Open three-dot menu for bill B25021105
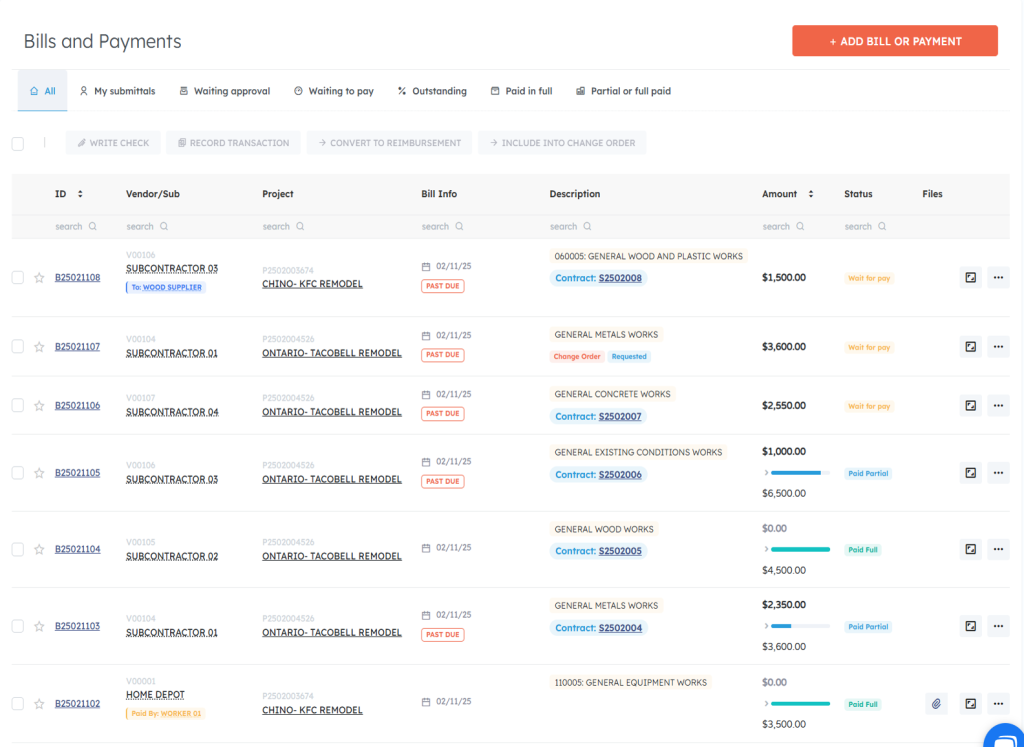The width and height of the screenshot is (1024, 747). click(x=998, y=473)
